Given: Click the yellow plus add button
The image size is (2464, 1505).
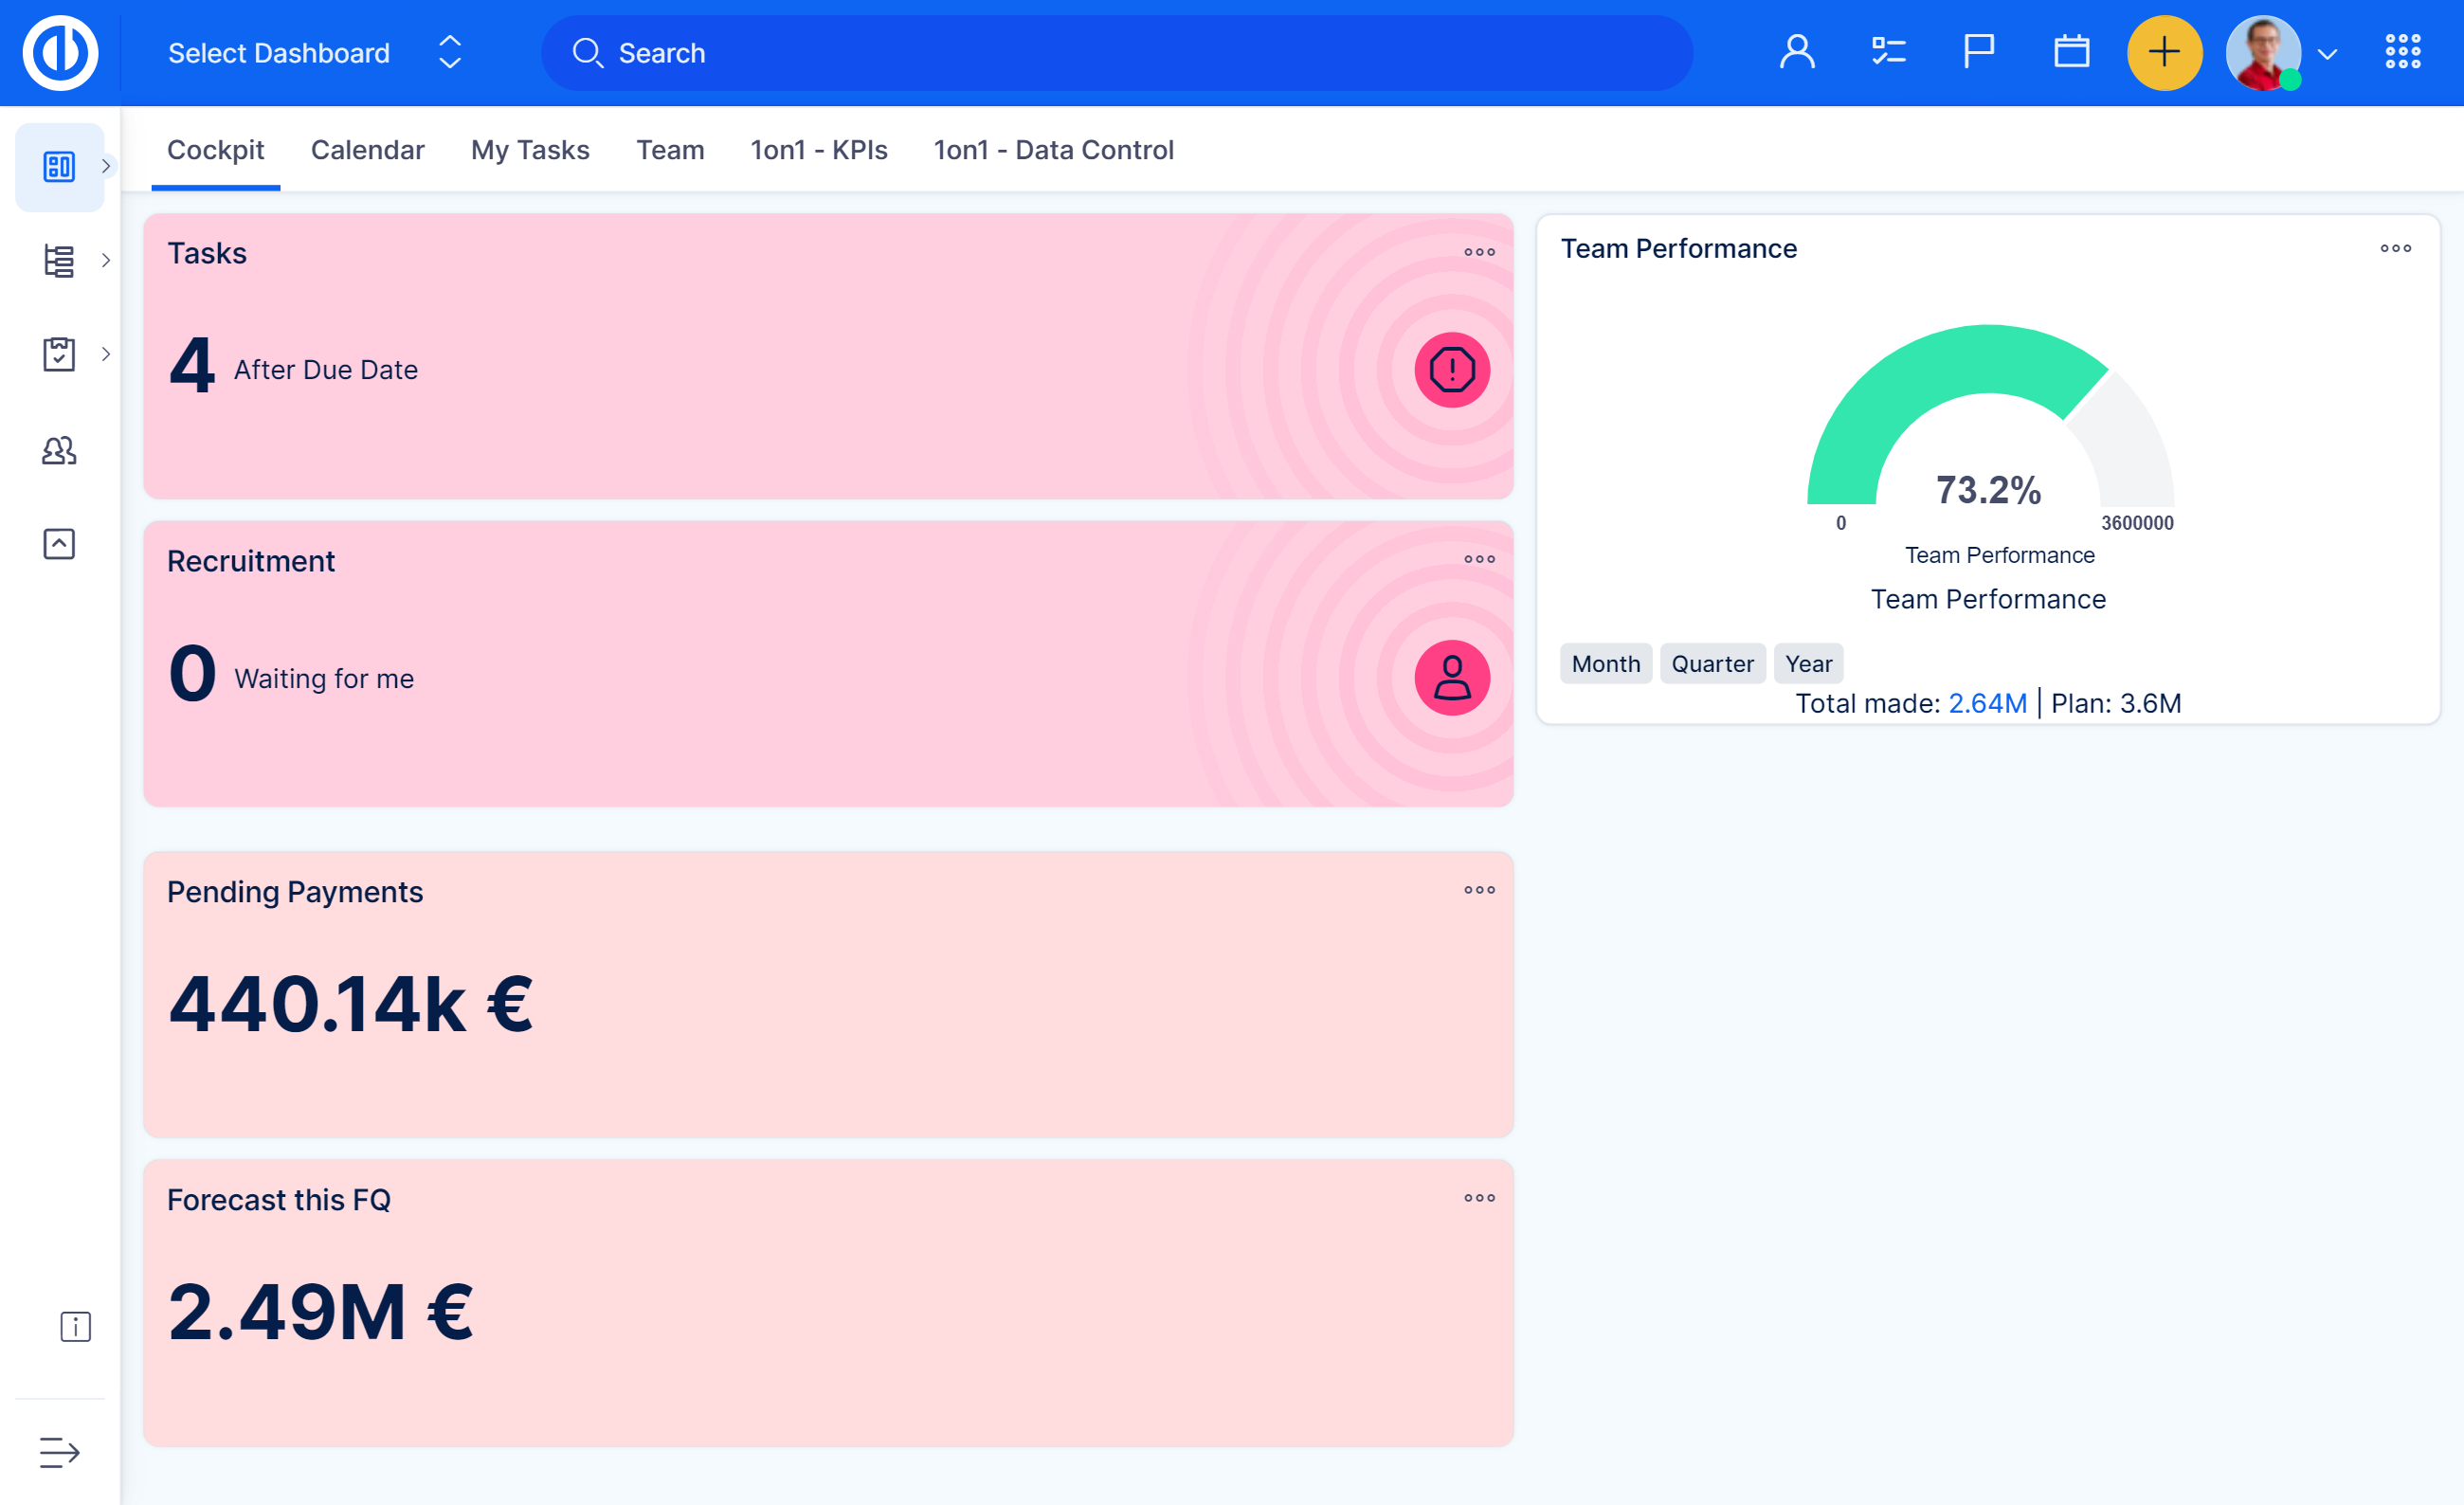Looking at the screenshot, I should click(x=2163, y=52).
